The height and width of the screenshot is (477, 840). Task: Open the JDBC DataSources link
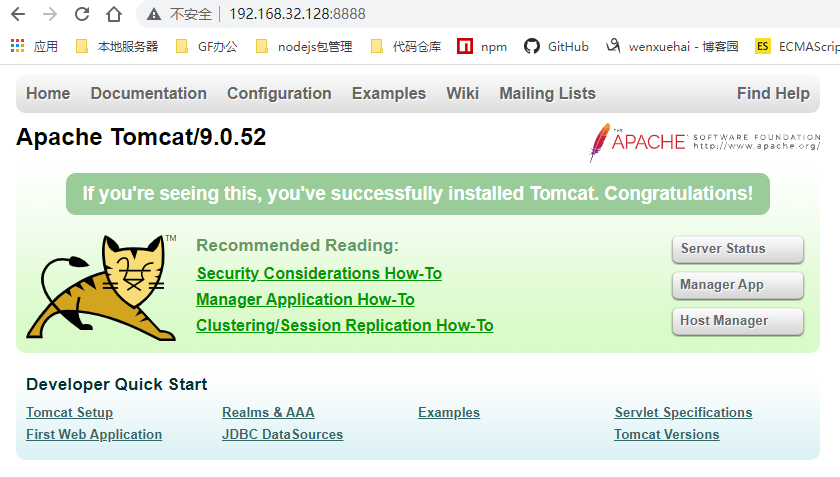point(283,435)
